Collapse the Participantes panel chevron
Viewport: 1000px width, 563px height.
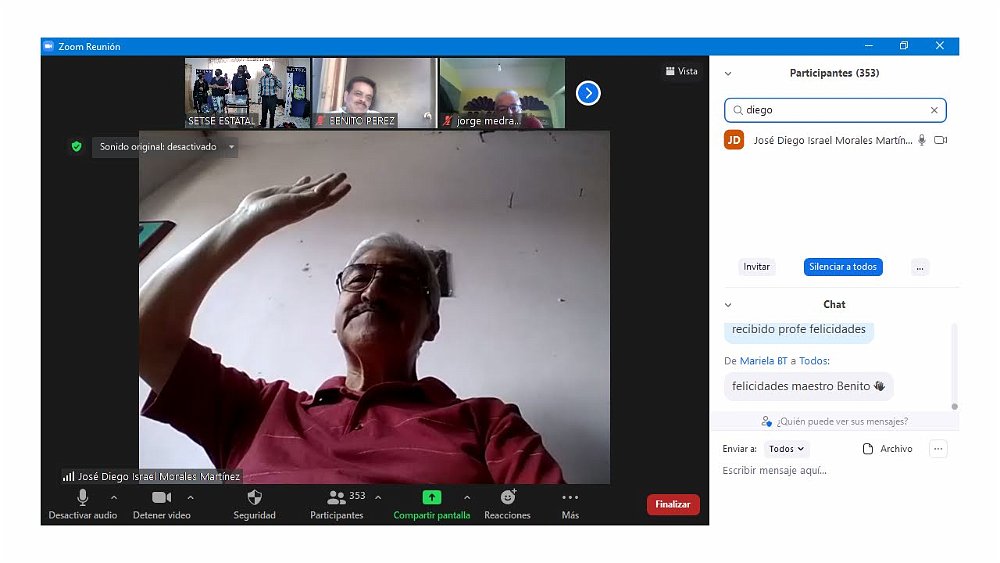click(x=728, y=74)
